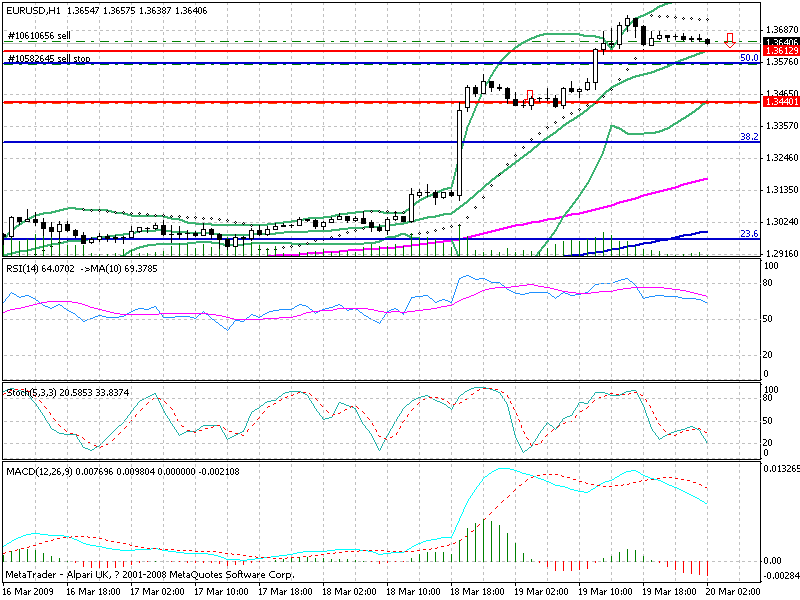
Task: Click the 19 Mar 02:00 time label
Action: [542, 592]
